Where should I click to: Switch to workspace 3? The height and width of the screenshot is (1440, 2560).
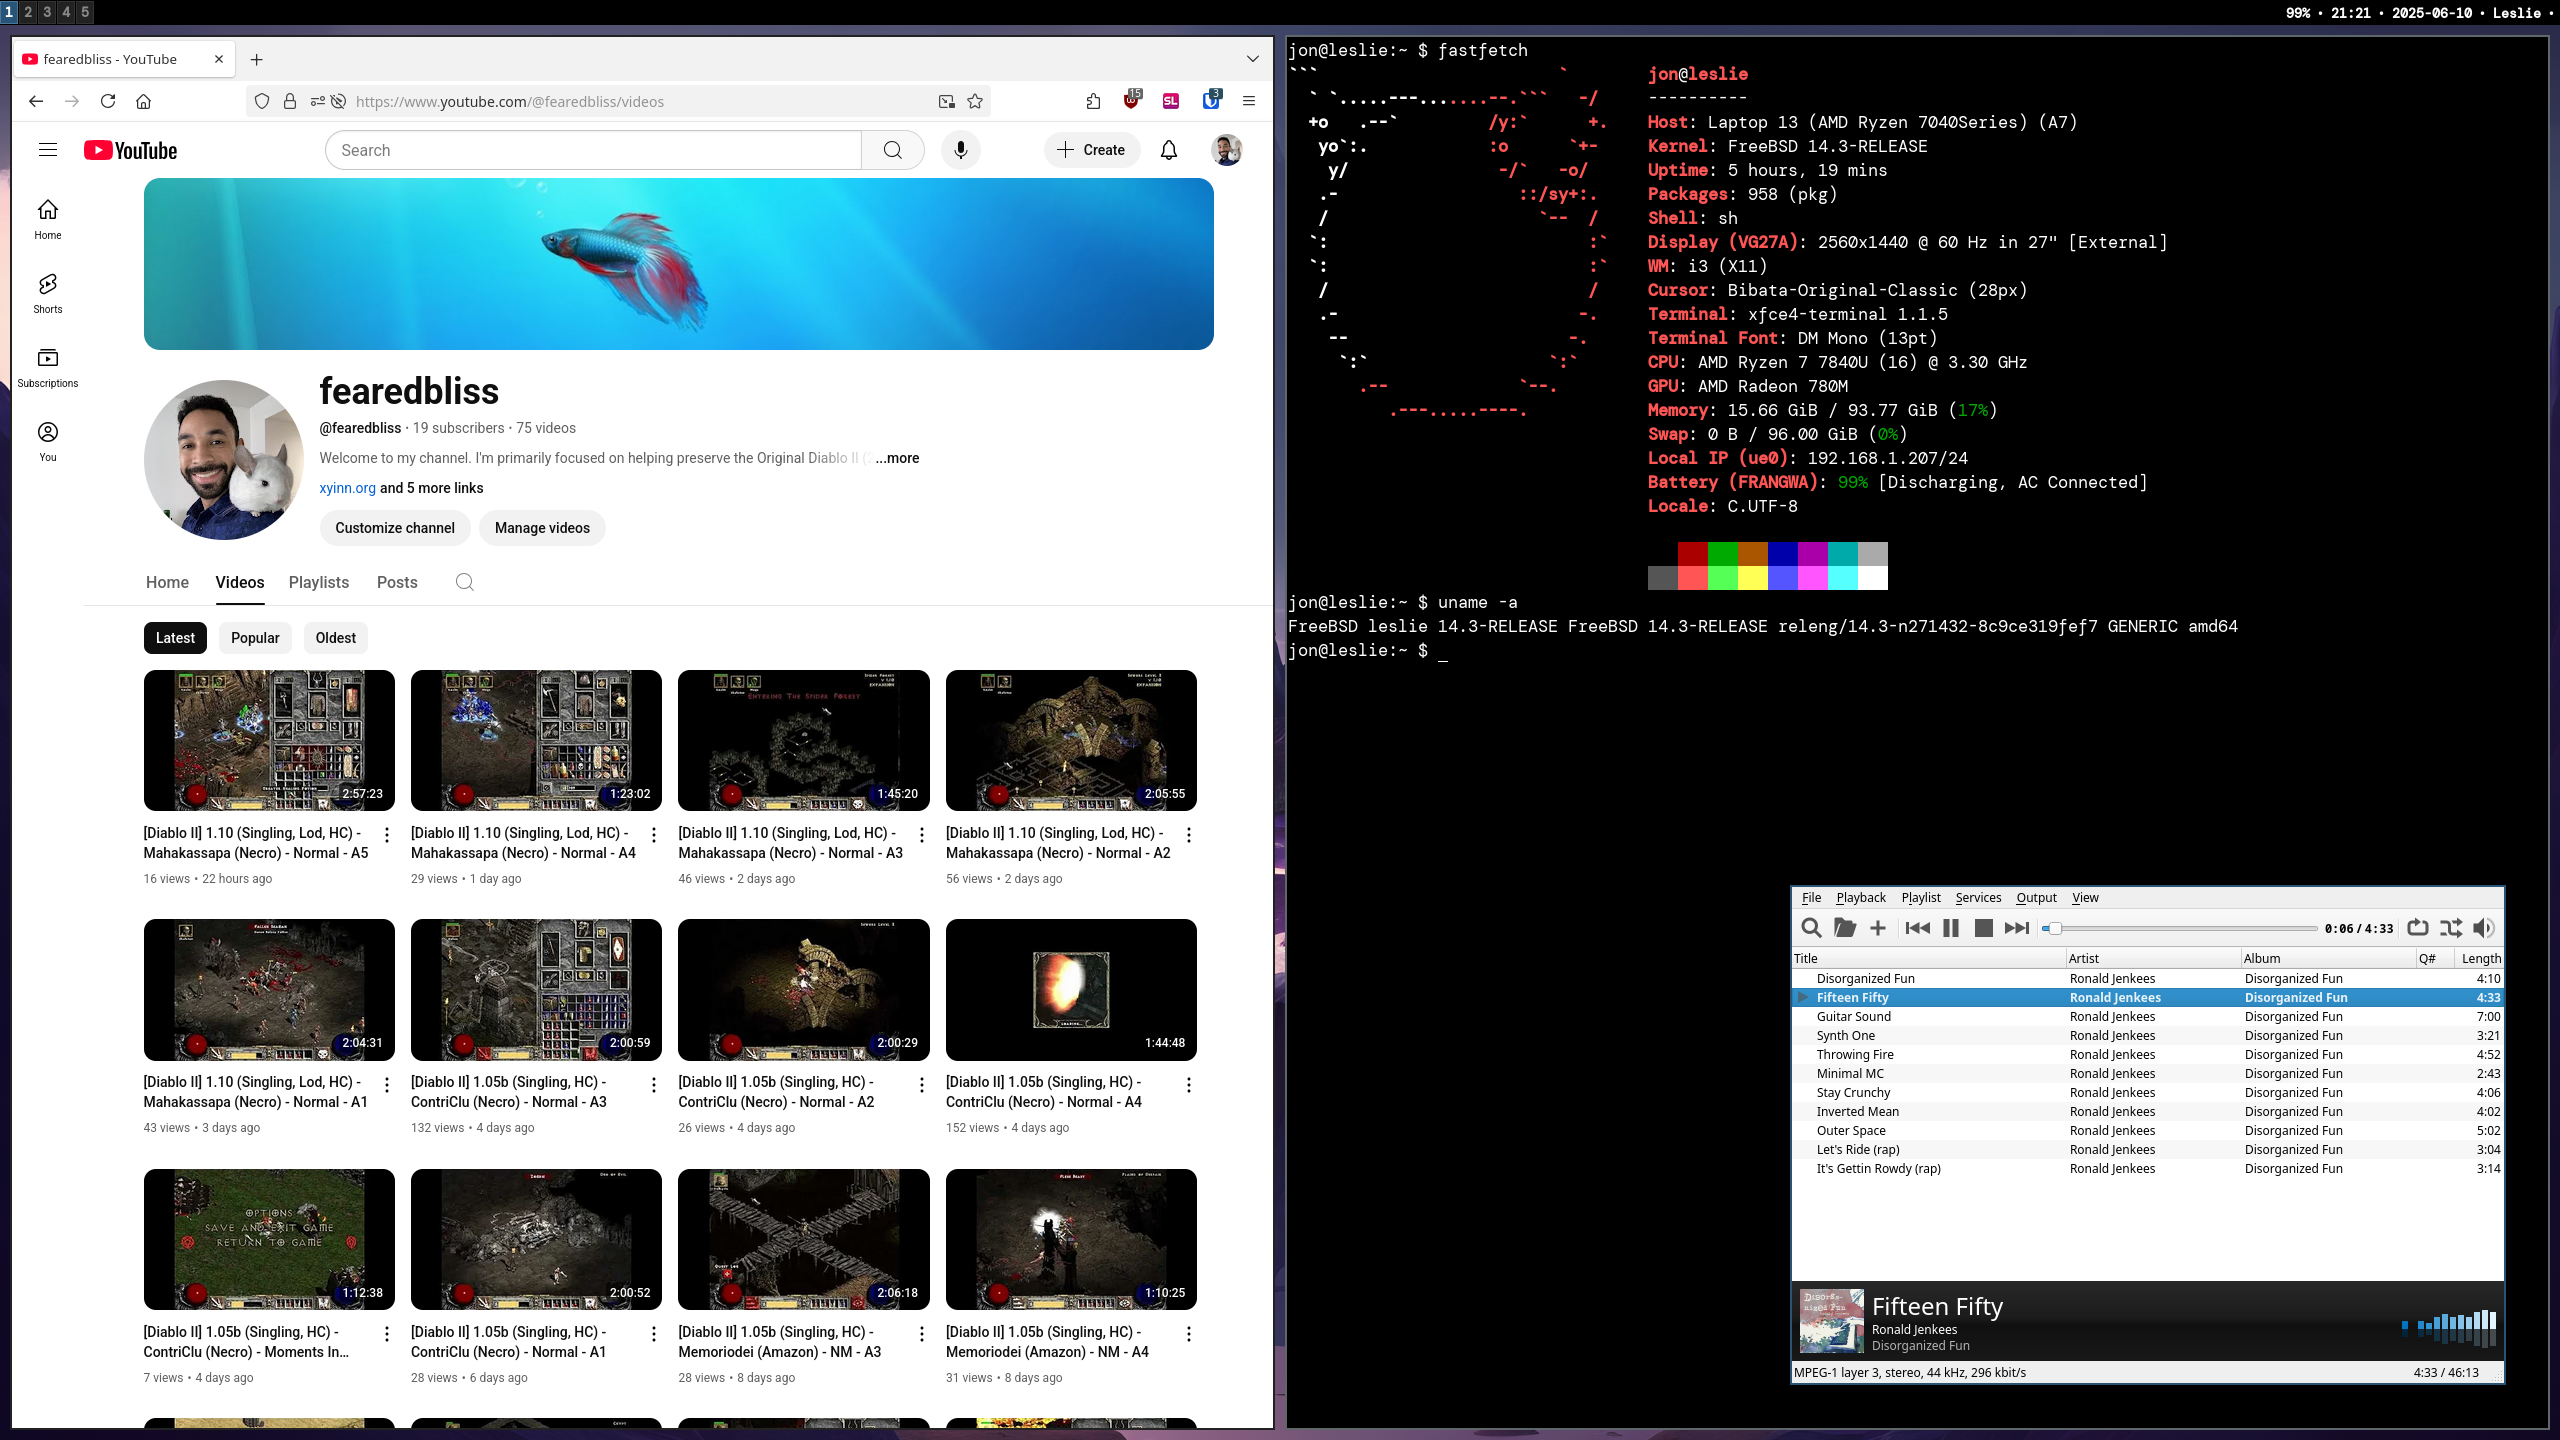[47, 12]
